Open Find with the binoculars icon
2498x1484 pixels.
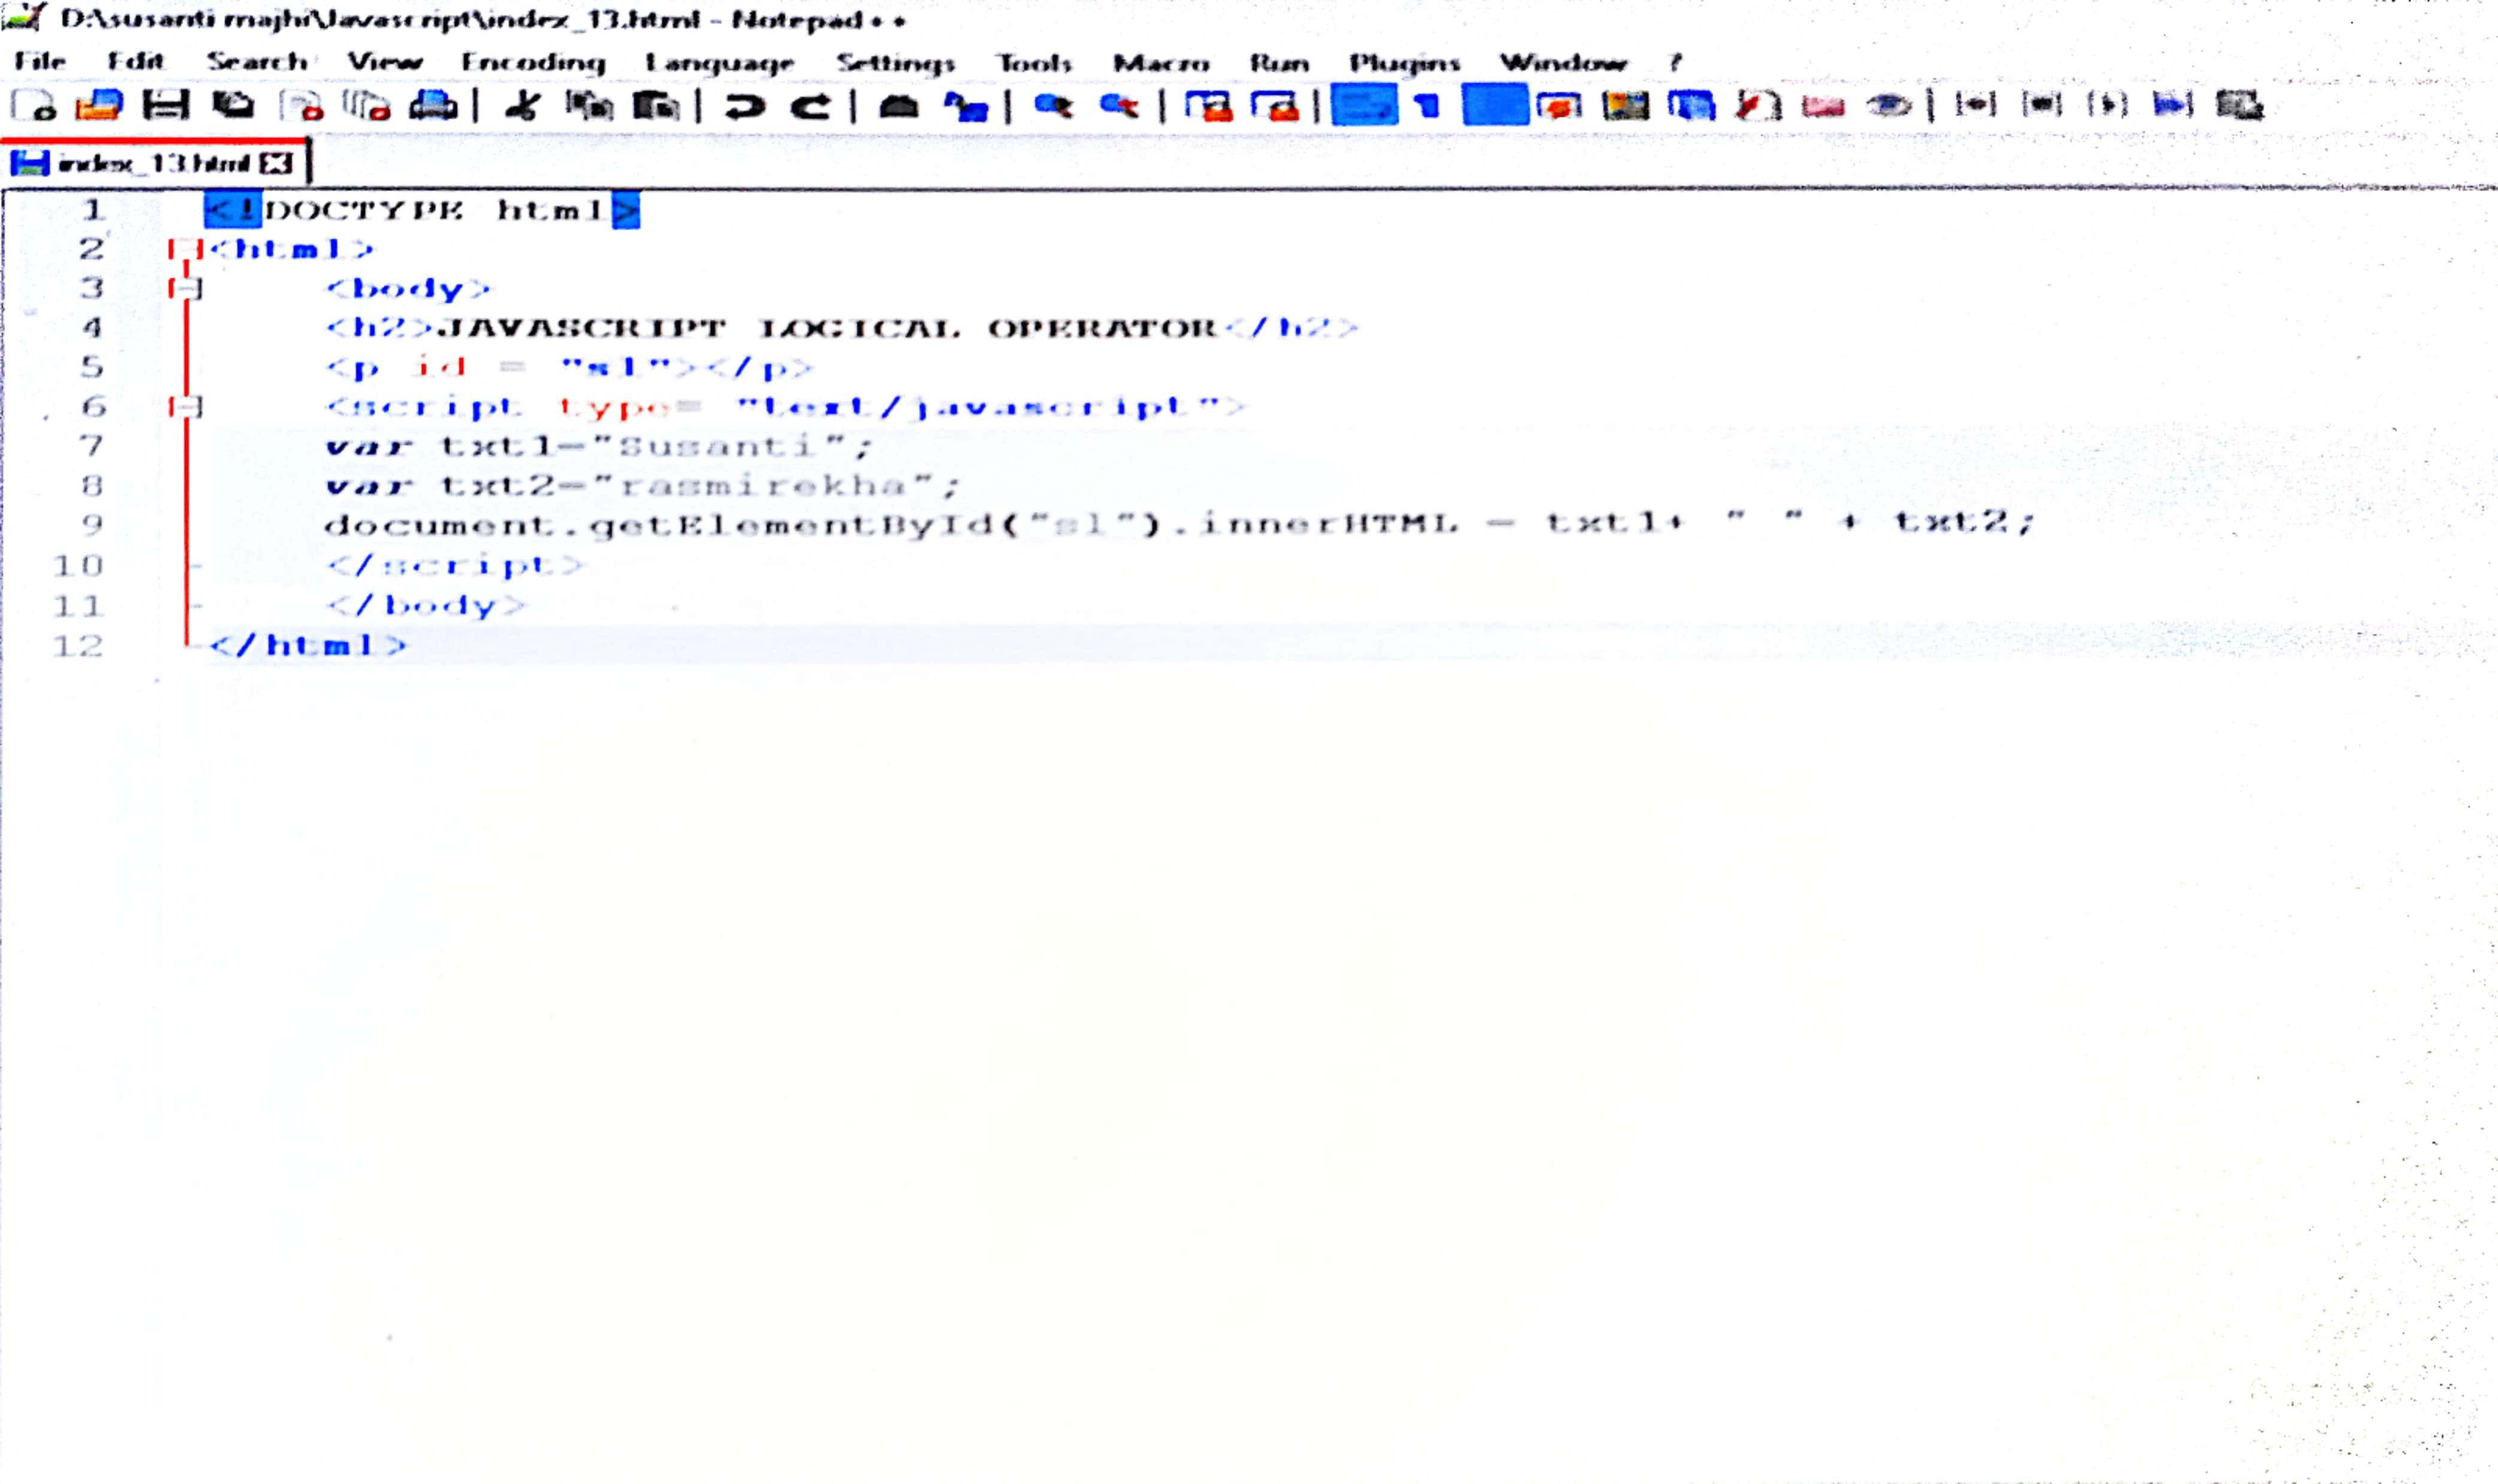tap(899, 105)
